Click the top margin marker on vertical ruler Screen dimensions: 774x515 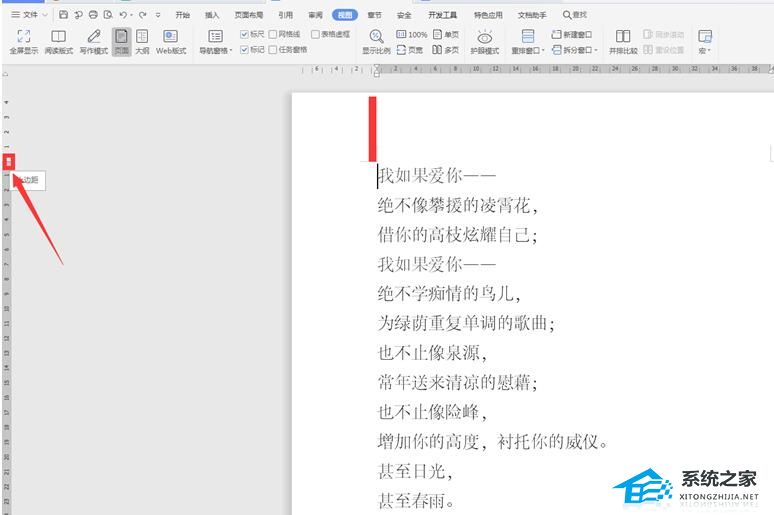pyautogui.click(x=9, y=161)
